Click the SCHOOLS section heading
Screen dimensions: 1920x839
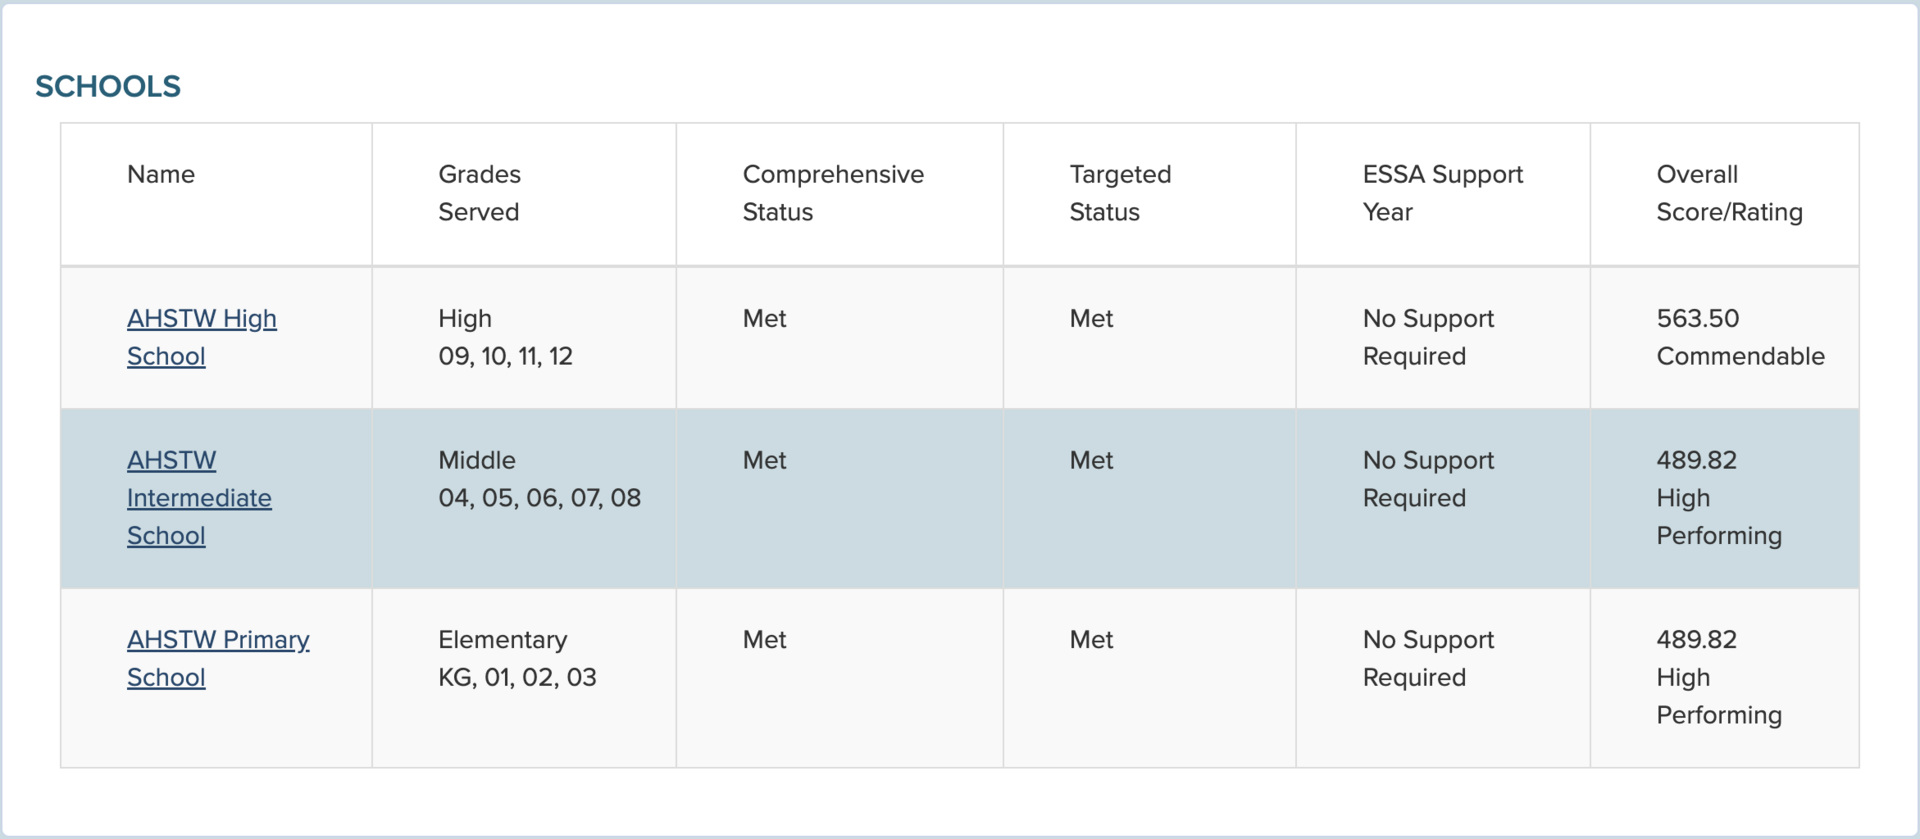[108, 87]
